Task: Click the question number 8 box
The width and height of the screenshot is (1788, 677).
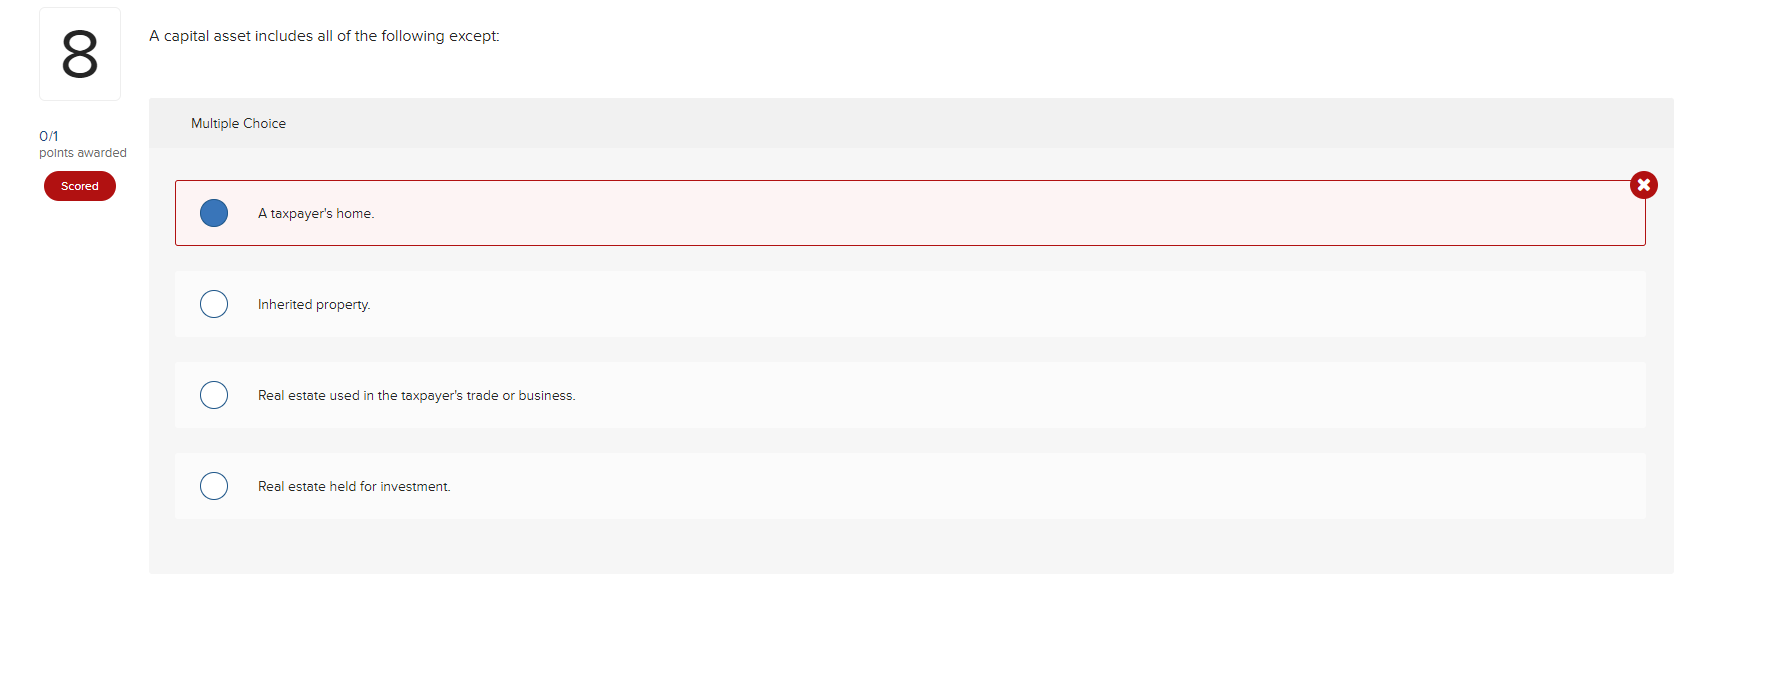Action: [x=80, y=53]
